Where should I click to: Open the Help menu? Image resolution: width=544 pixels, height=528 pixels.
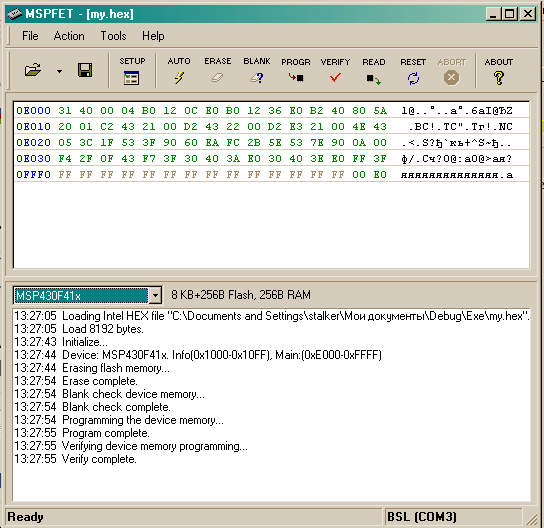[153, 36]
